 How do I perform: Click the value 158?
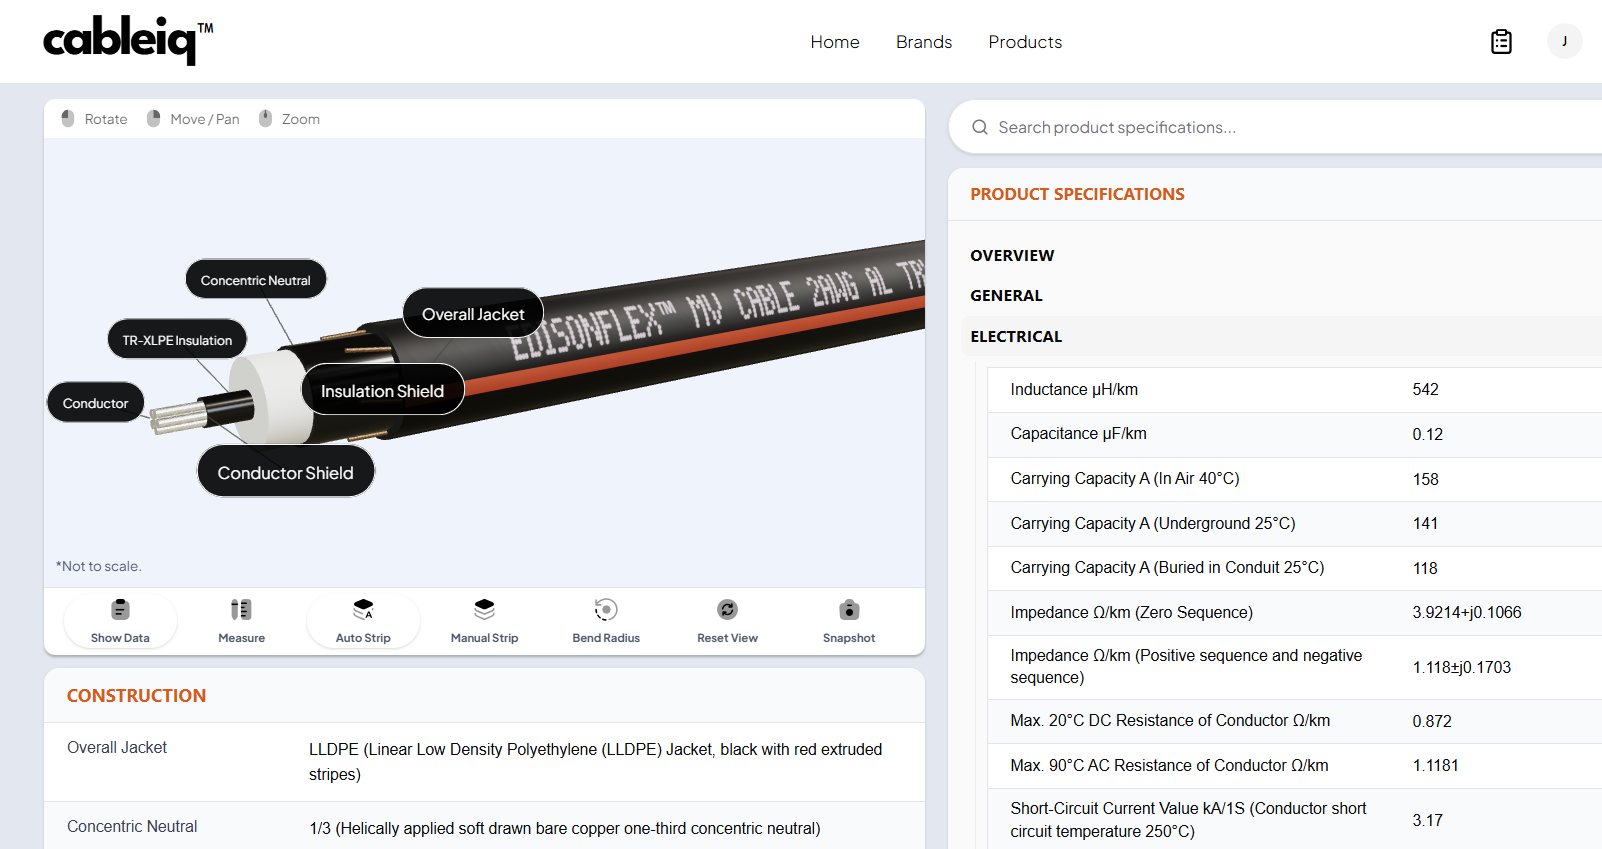1425,479
